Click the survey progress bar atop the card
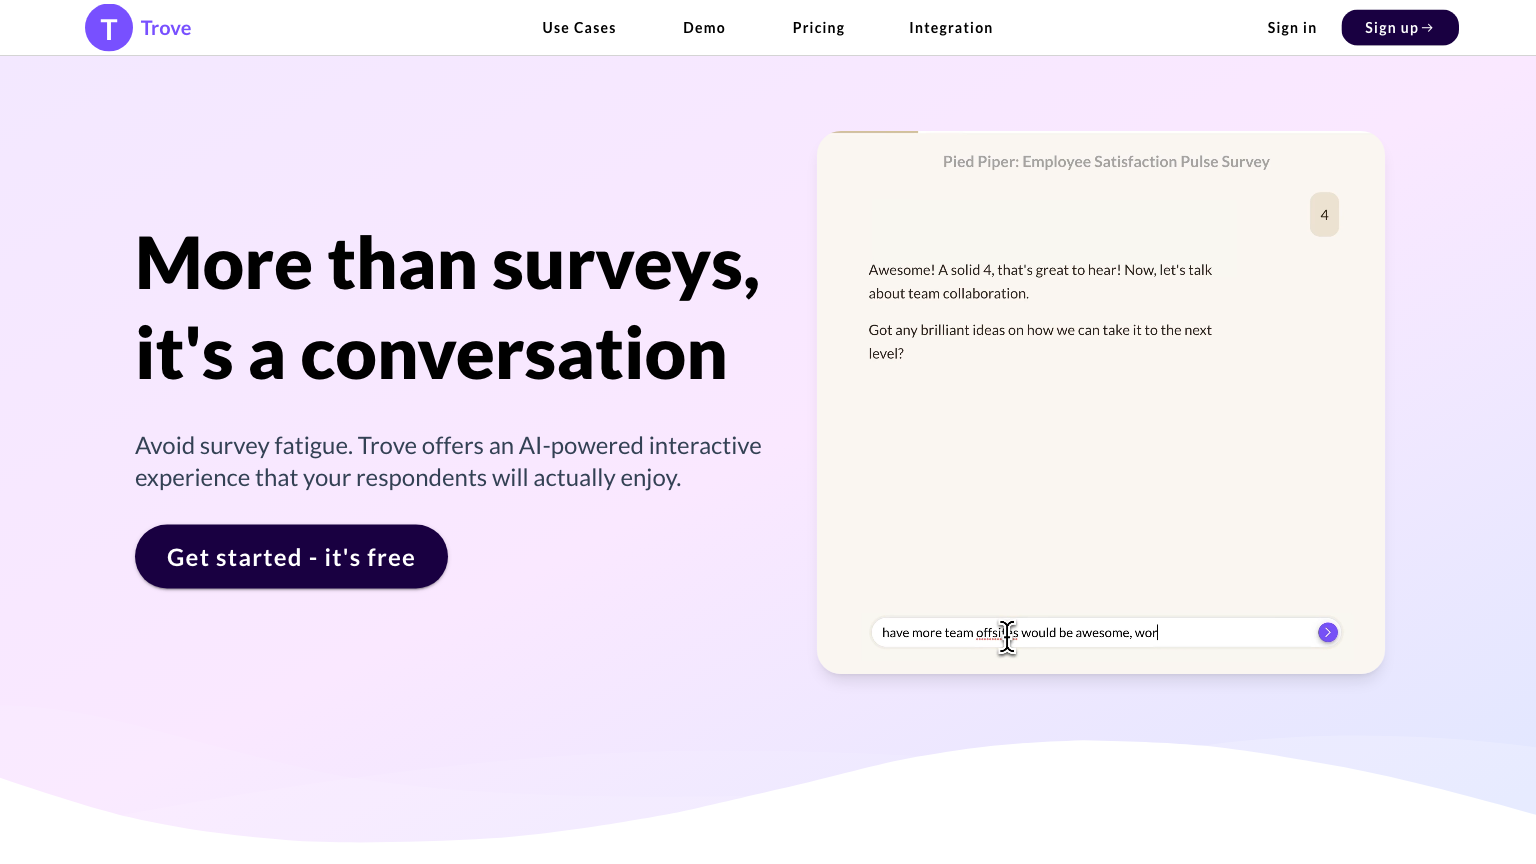Image resolution: width=1536 pixels, height=864 pixels. point(875,132)
